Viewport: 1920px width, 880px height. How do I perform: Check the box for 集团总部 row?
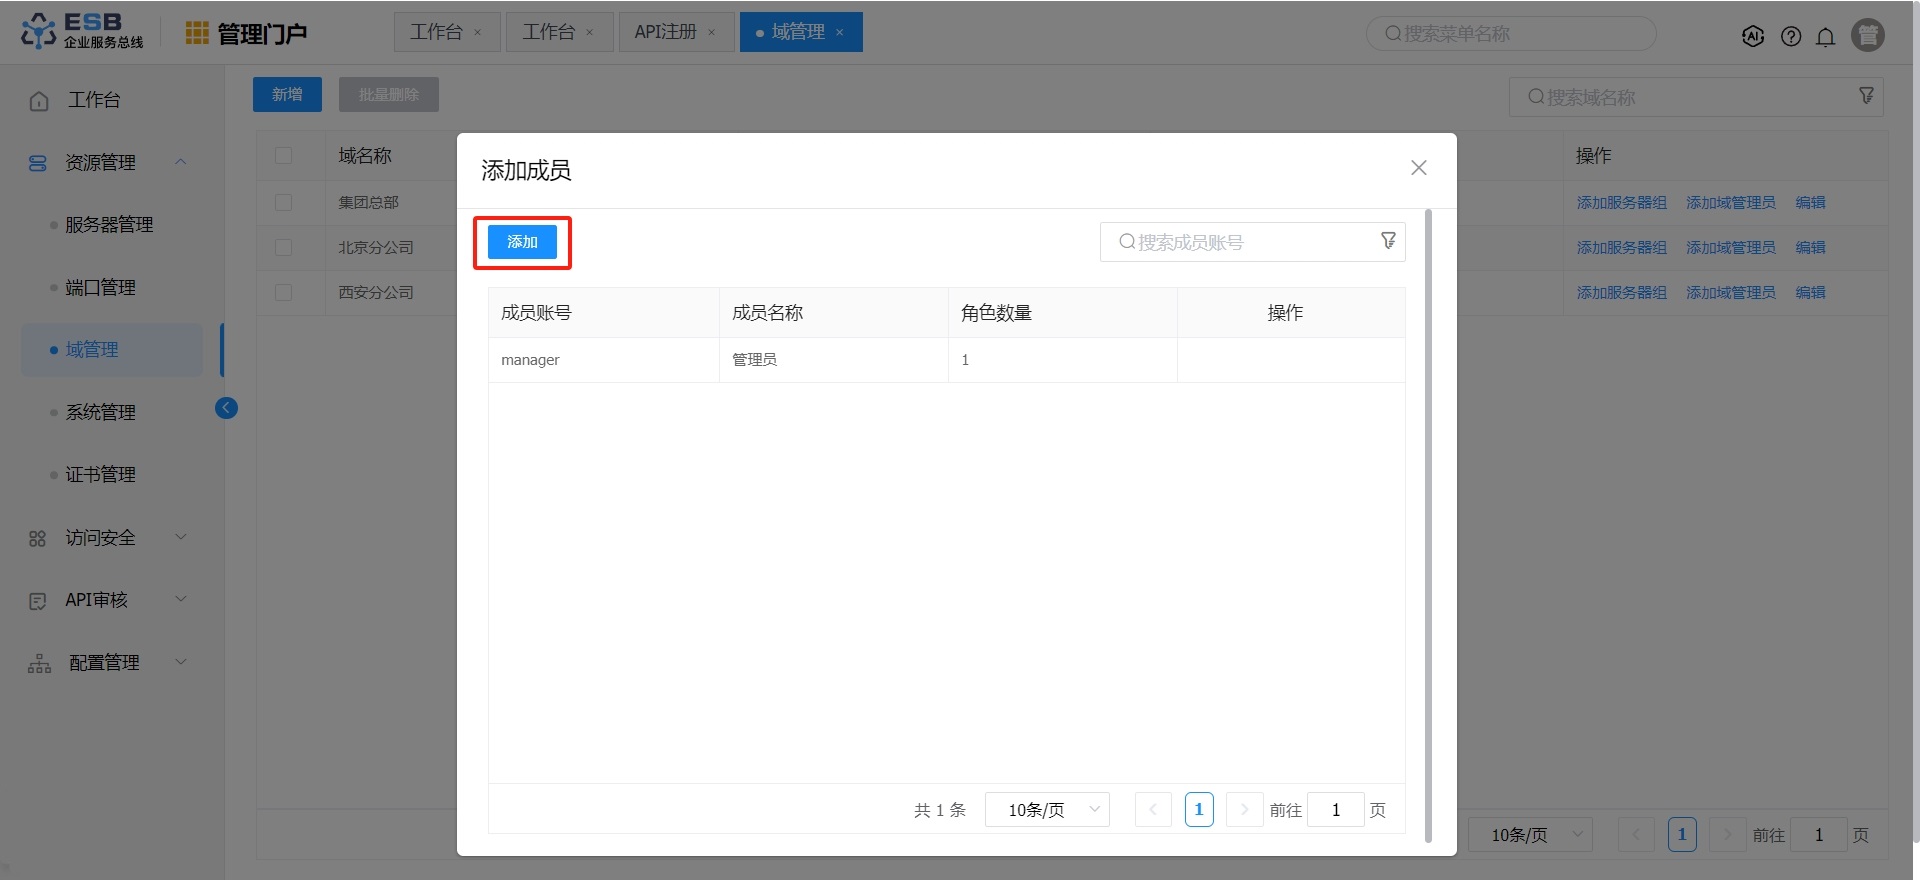284,202
